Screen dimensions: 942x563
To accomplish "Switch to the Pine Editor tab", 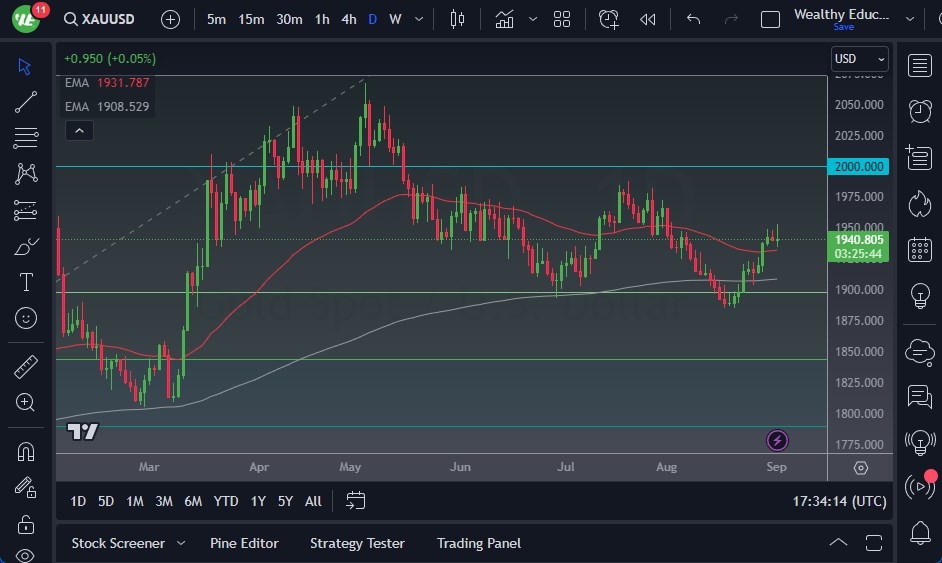I will pos(244,543).
